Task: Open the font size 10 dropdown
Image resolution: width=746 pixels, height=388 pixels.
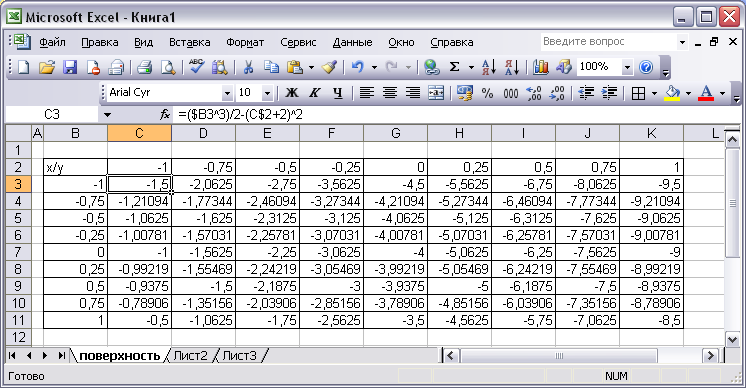Action: tap(267, 93)
